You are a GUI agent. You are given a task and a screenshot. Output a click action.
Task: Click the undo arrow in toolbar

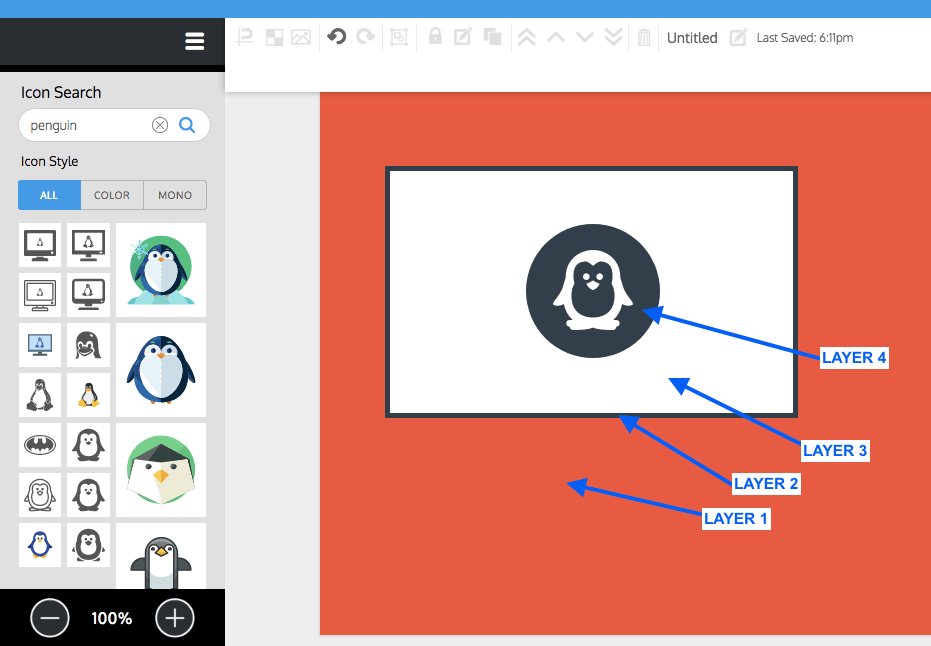click(x=337, y=37)
